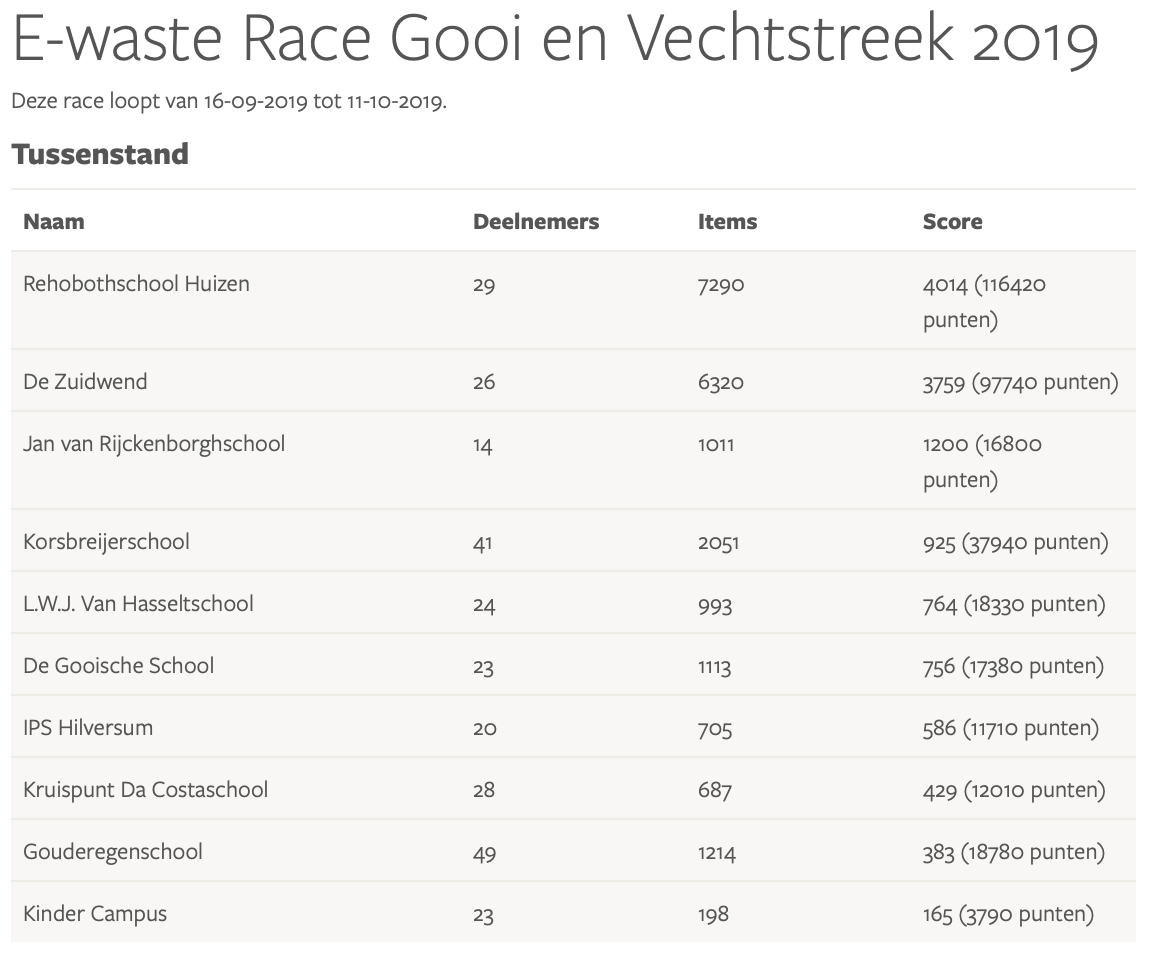Image resolution: width=1152 pixels, height=956 pixels.
Task: Click L.W.J. Van Hasseltschool name
Action: [x=138, y=604]
